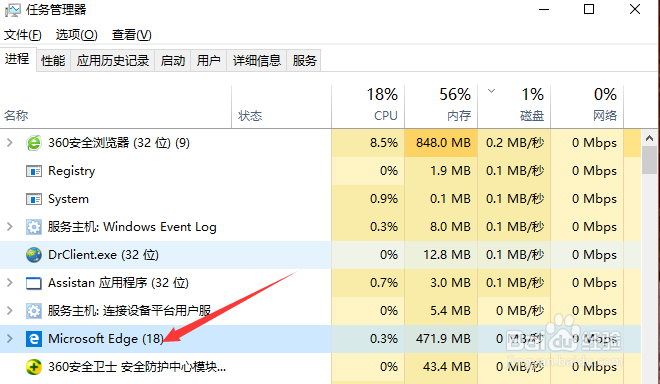The image size is (660, 384).
Task: Sort by the 内存 56% column header
Action: [x=441, y=107]
